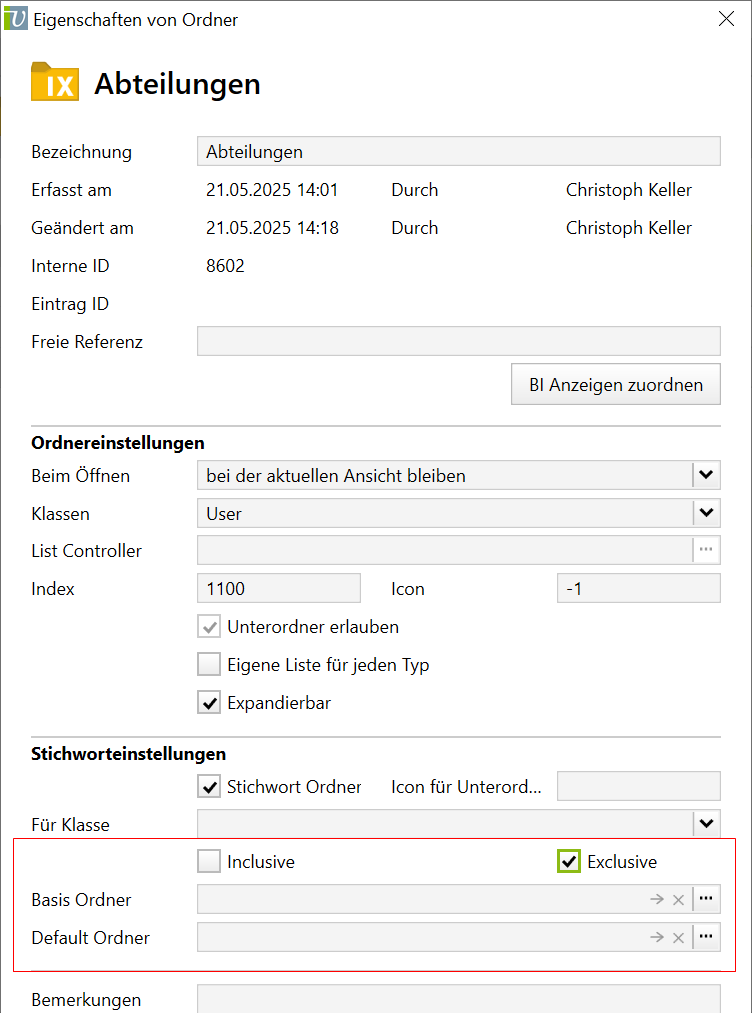Open the Klassen dropdown list
The image size is (752, 1013).
(x=706, y=513)
